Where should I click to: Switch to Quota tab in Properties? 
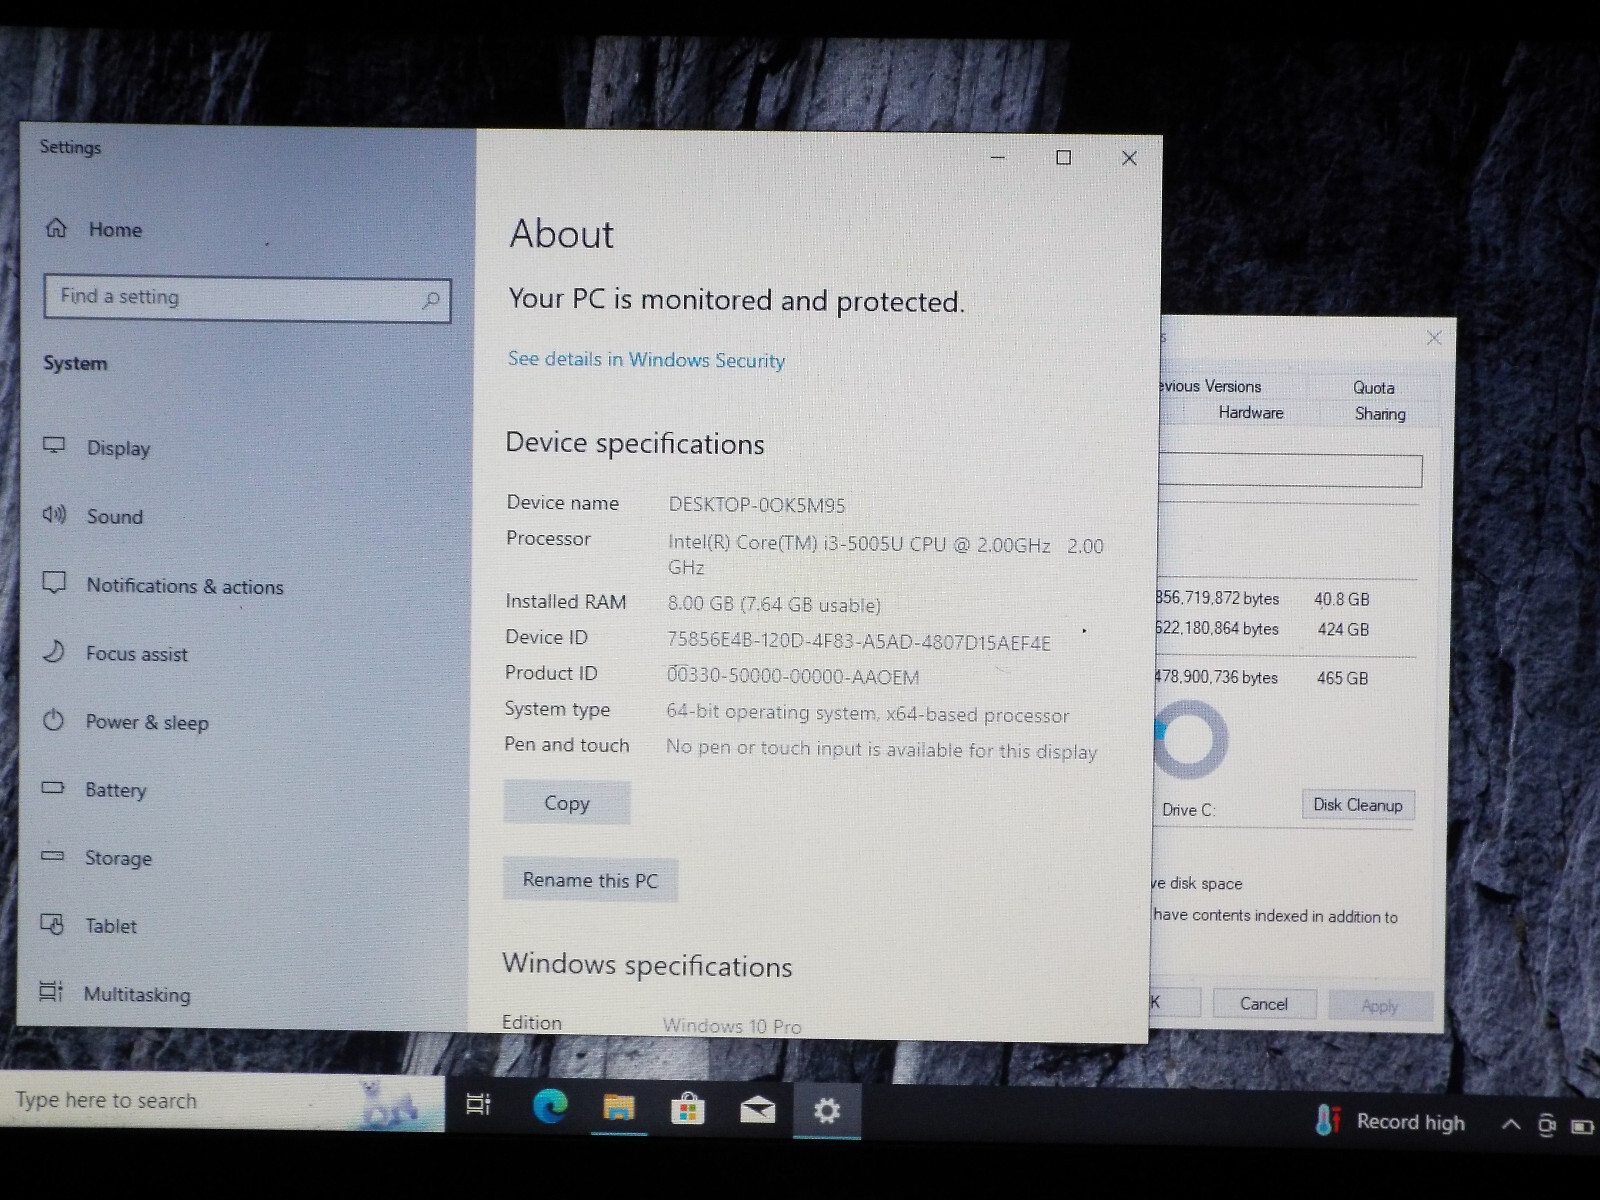click(x=1374, y=387)
